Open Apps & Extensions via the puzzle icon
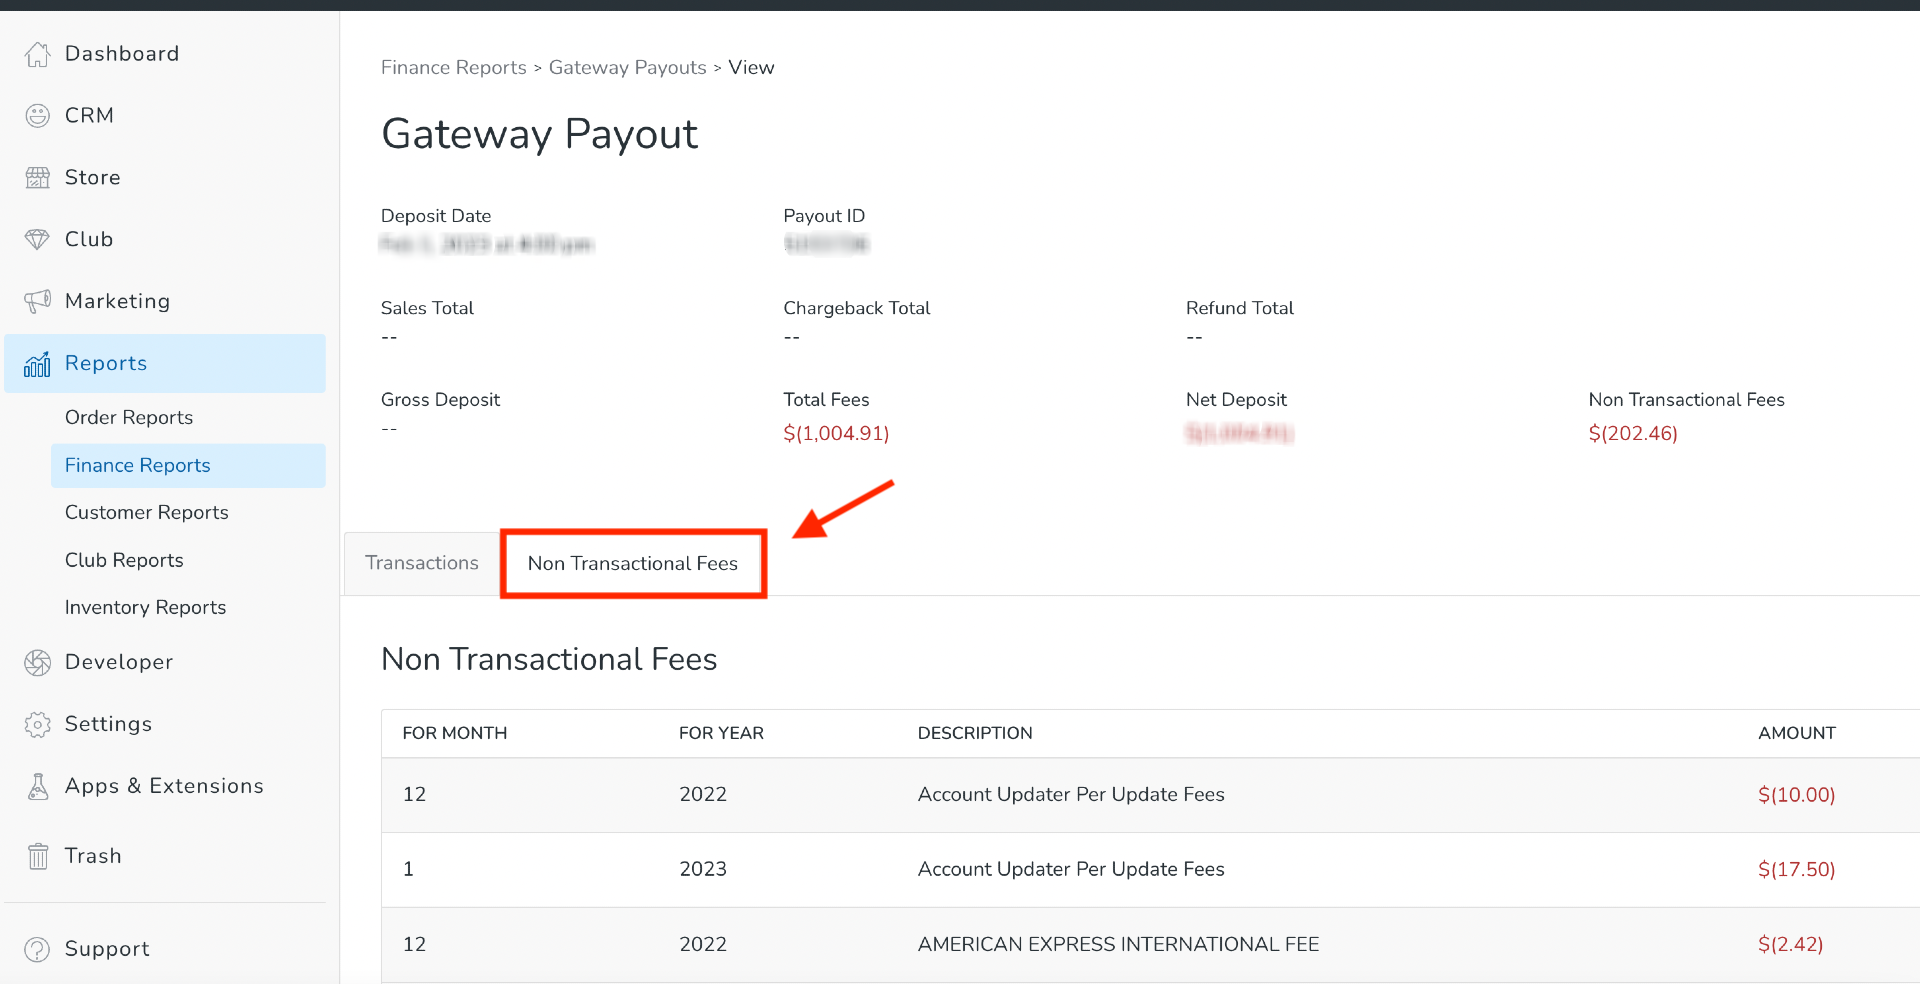The width and height of the screenshot is (1920, 984). 38,787
